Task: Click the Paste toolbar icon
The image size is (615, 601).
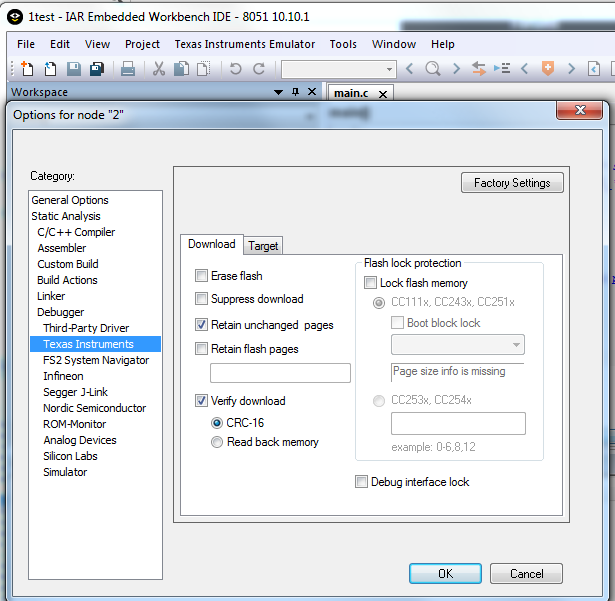Action: [204, 69]
